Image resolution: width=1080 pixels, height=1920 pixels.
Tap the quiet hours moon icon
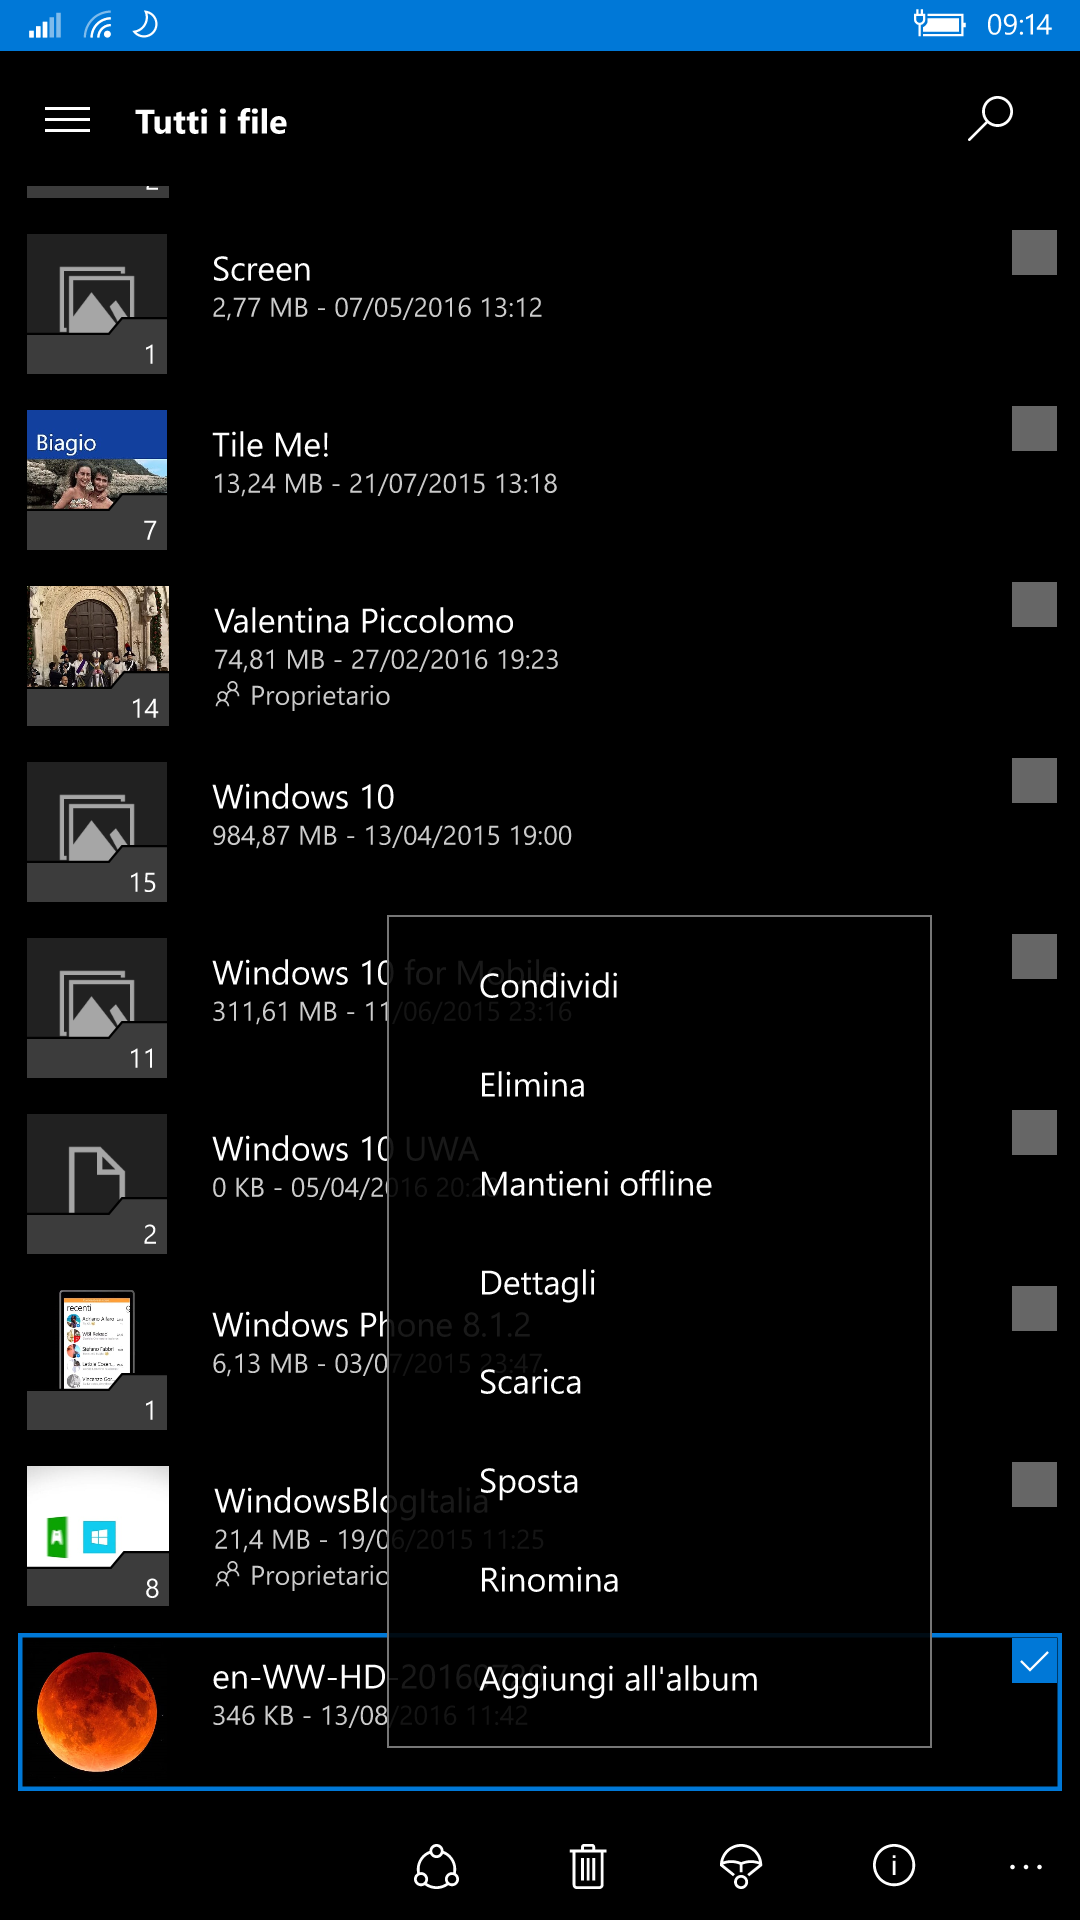(146, 23)
